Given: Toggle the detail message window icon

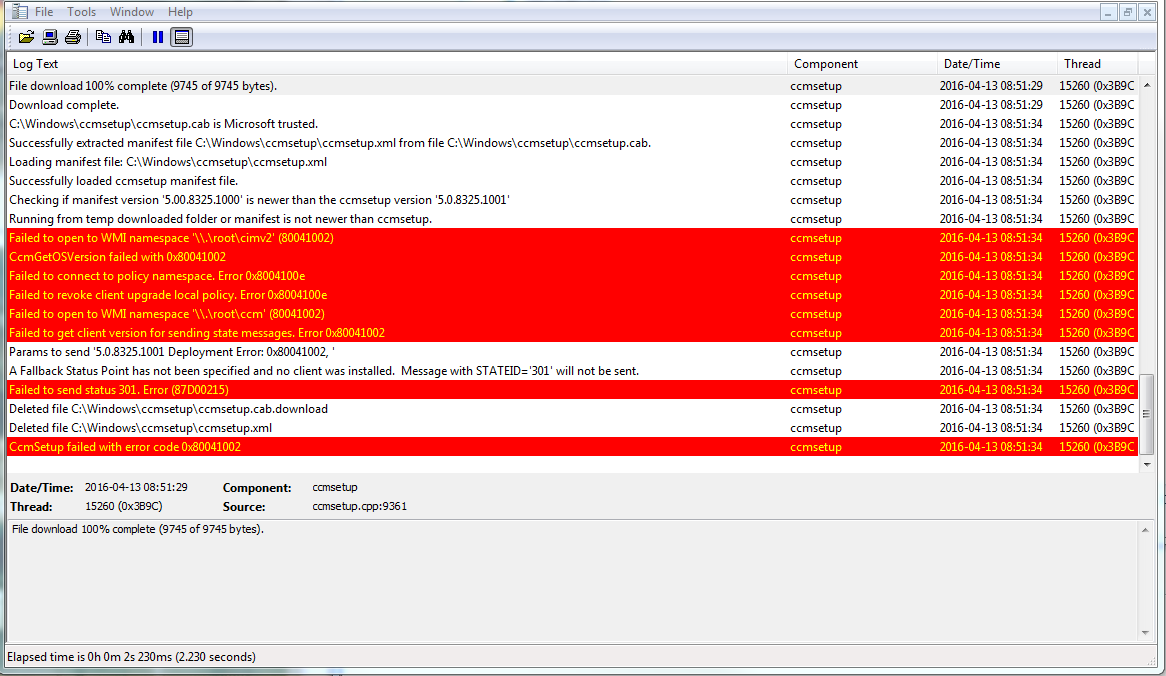Looking at the screenshot, I should 181,36.
